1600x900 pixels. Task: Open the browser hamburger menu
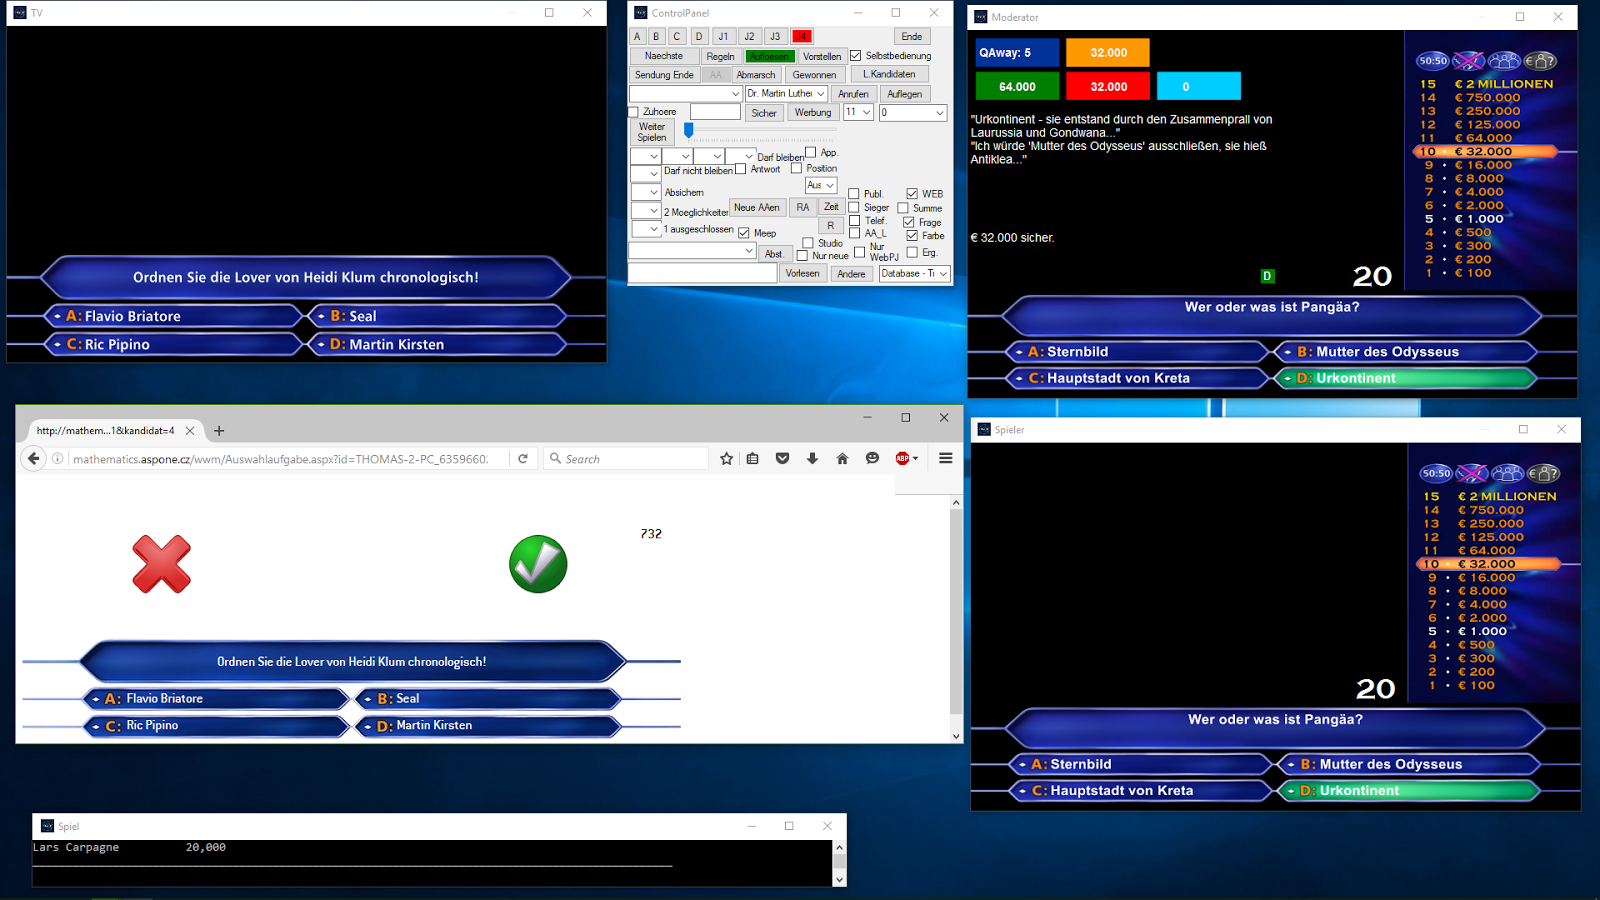[x=945, y=459]
